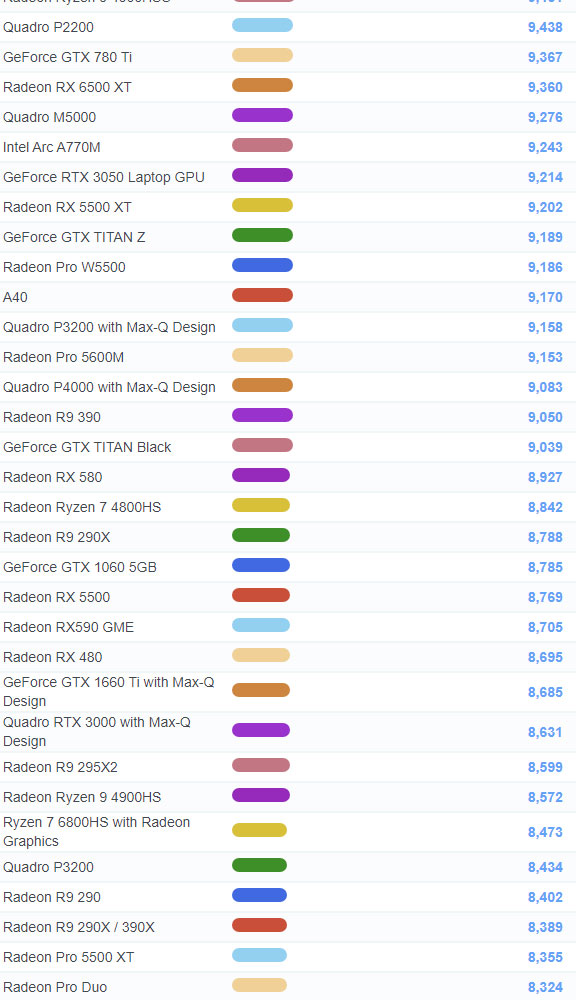Image resolution: width=576 pixels, height=1000 pixels.
Task: Click the Radeon R9 290 name
Action: point(52,897)
